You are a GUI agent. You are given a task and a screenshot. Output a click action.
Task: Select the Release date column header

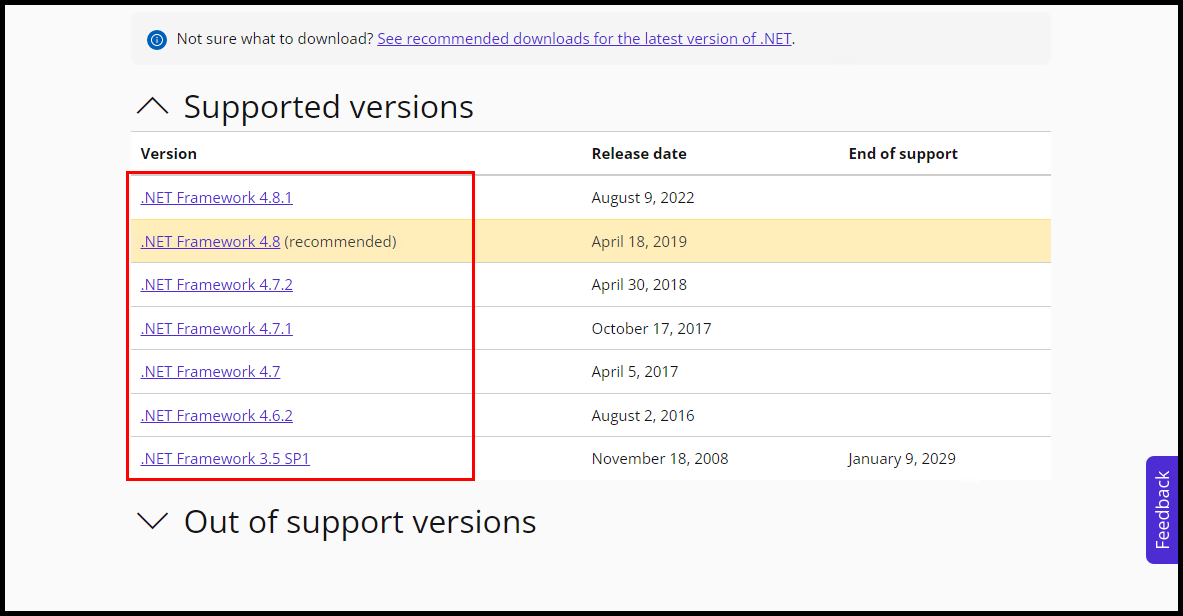(x=639, y=153)
